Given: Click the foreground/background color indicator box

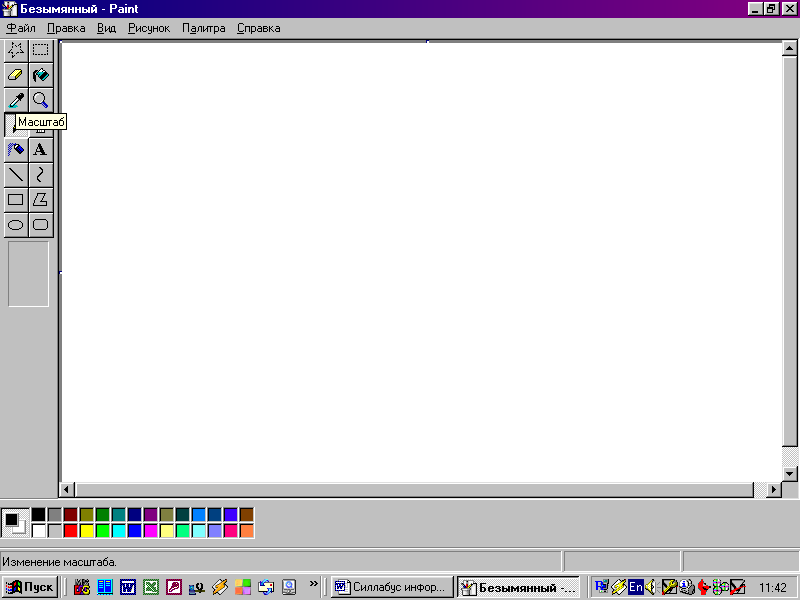Looking at the screenshot, I should pyautogui.click(x=15, y=522).
